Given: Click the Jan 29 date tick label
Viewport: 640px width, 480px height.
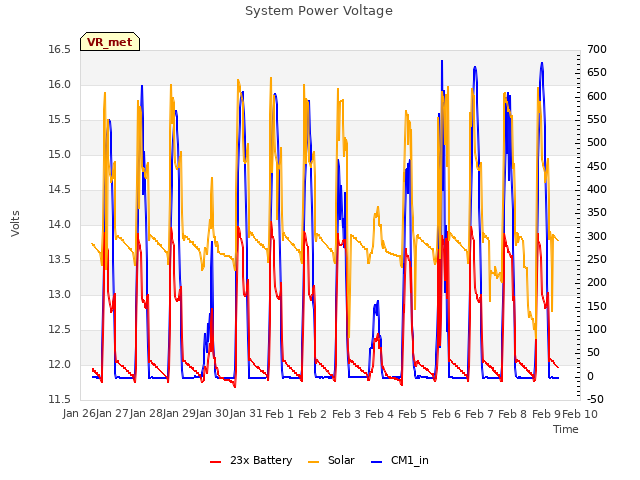Looking at the screenshot, I should click(179, 414).
